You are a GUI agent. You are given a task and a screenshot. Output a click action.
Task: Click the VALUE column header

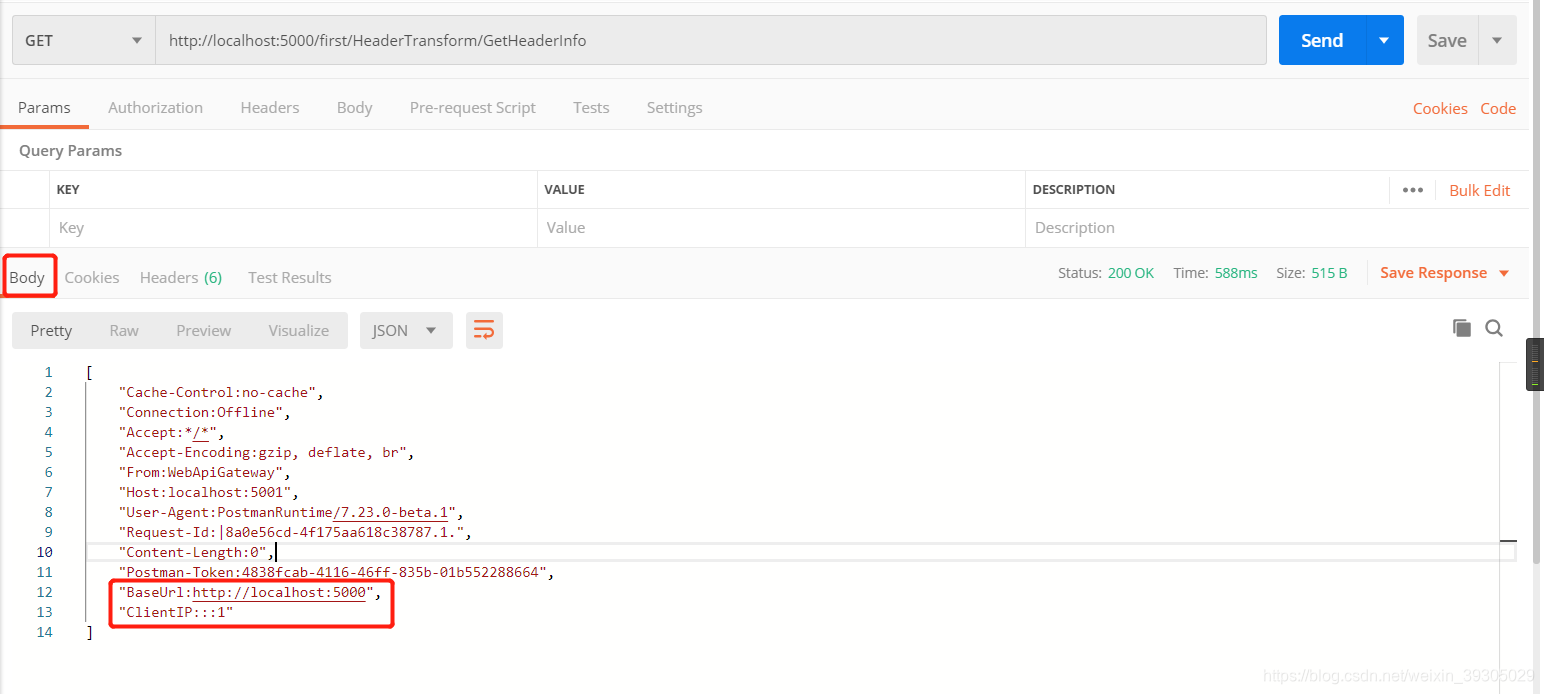tap(565, 190)
